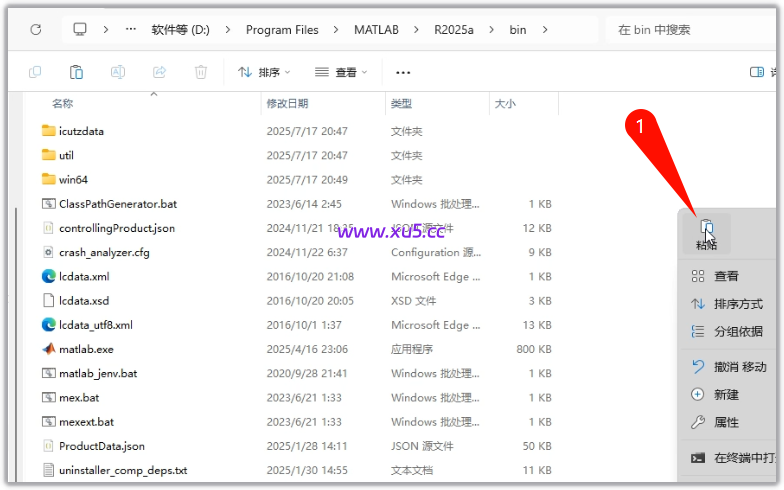Viewport: 784px width, 490px height.
Task: Click the Program Files breadcrumb segment
Action: 282,30
